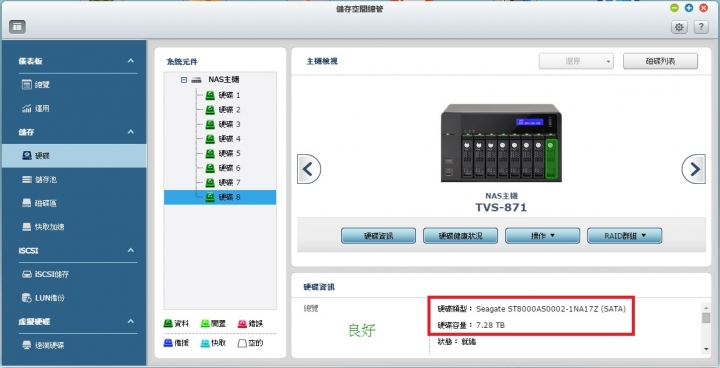Select 硬碟 8 in tree
The width and height of the screenshot is (720, 368).
click(x=220, y=197)
